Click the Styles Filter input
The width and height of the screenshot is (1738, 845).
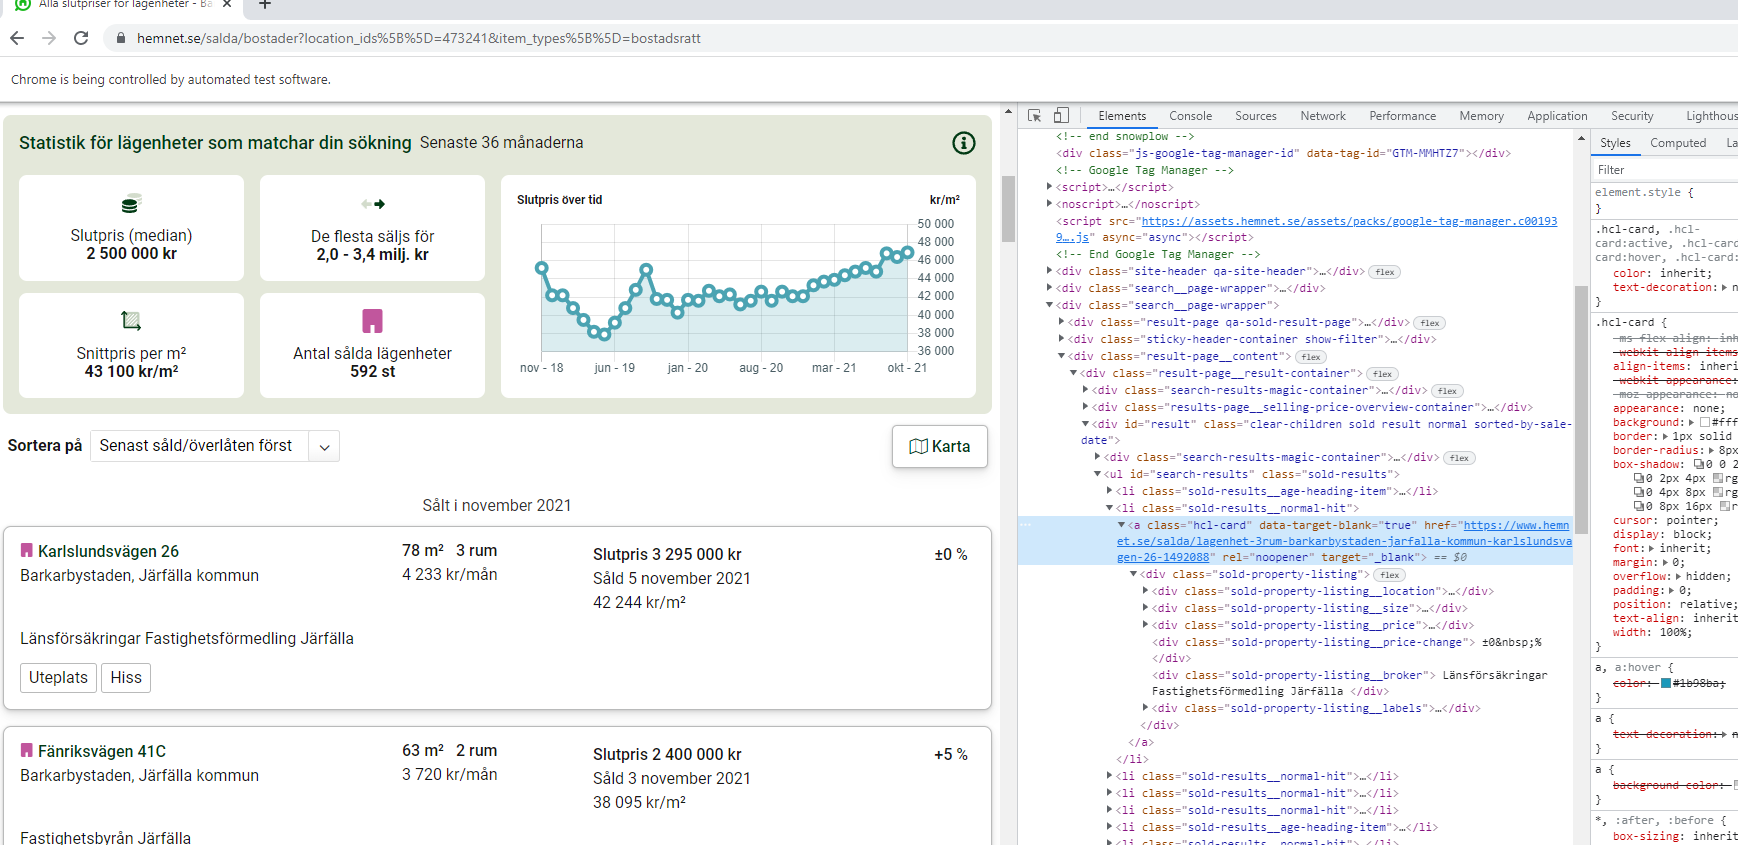point(1665,170)
